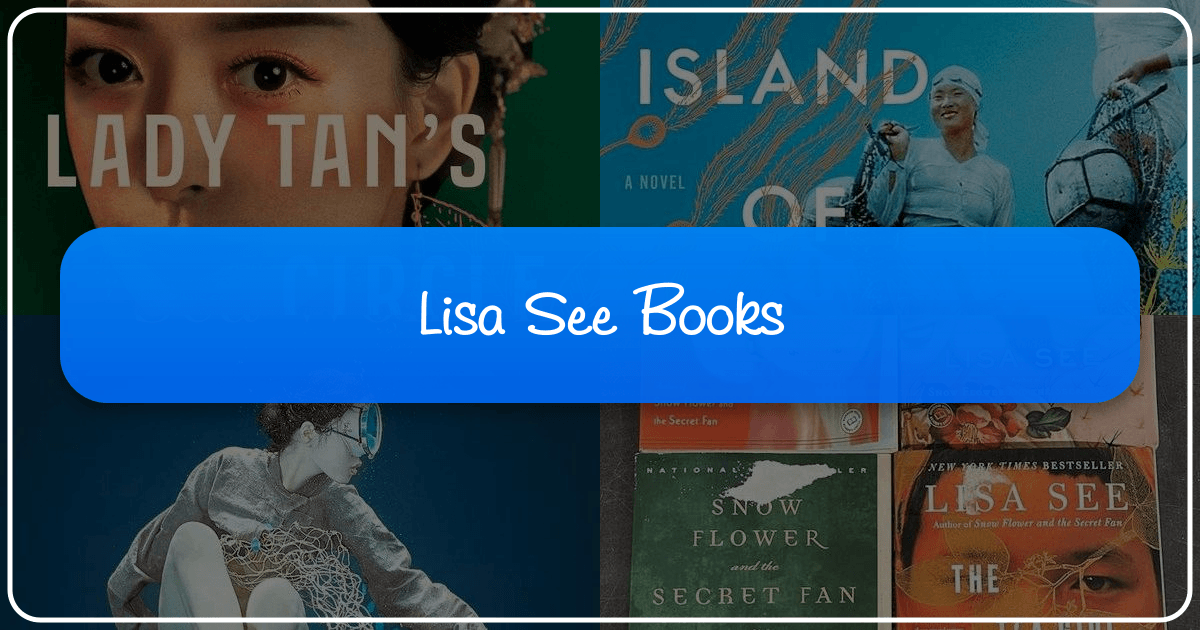This screenshot has width=1200, height=630.
Task: Click the white torn patch on green book
Action: [779, 483]
